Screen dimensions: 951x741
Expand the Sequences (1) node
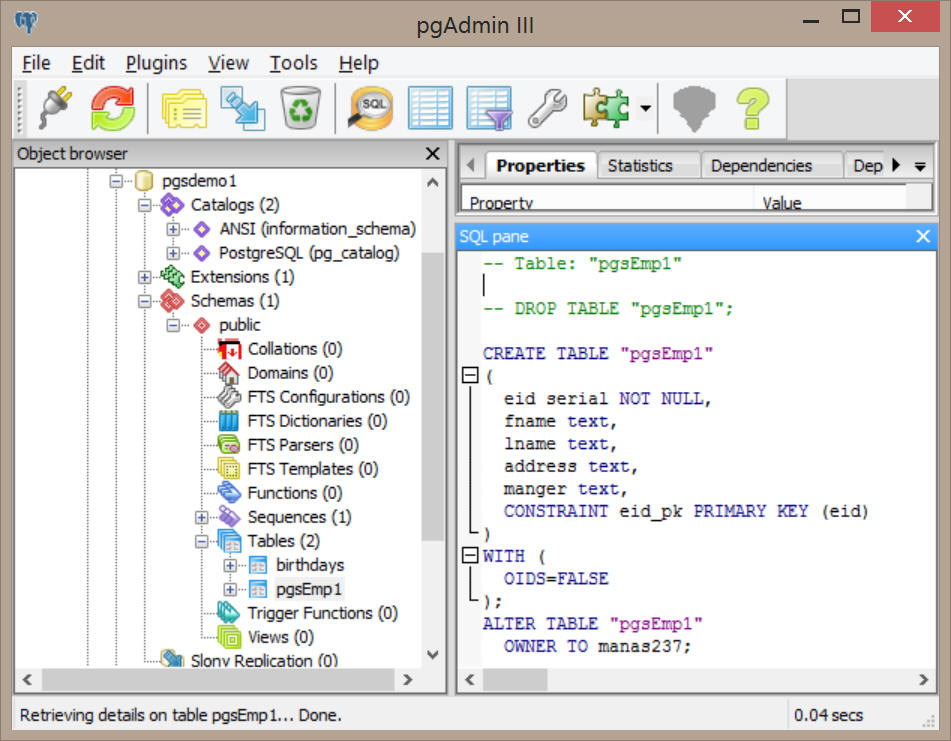pyautogui.click(x=201, y=517)
